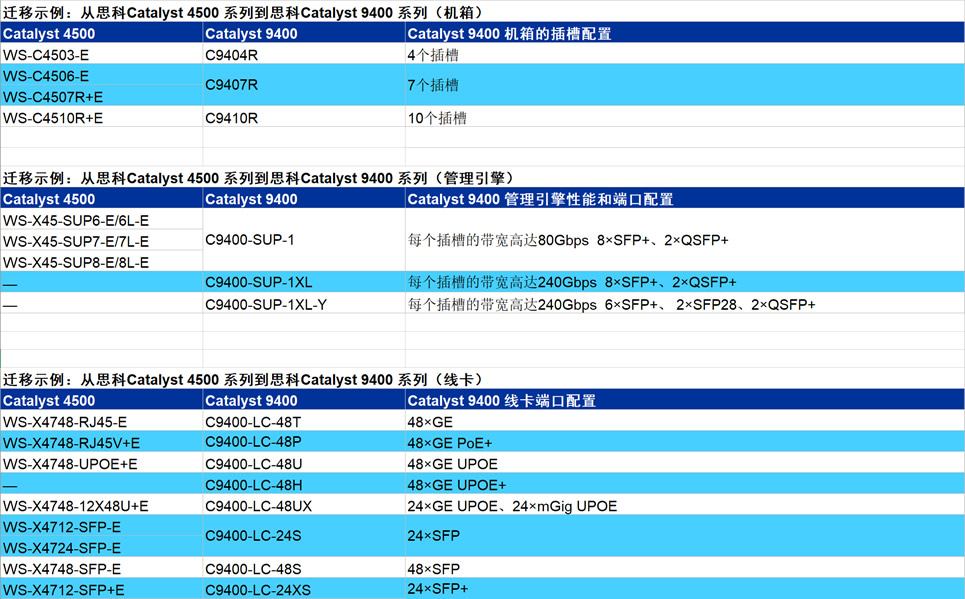Select the "WS-X45-SUP8-E/8L-E" cell
The image size is (965, 599).
(x=102, y=262)
